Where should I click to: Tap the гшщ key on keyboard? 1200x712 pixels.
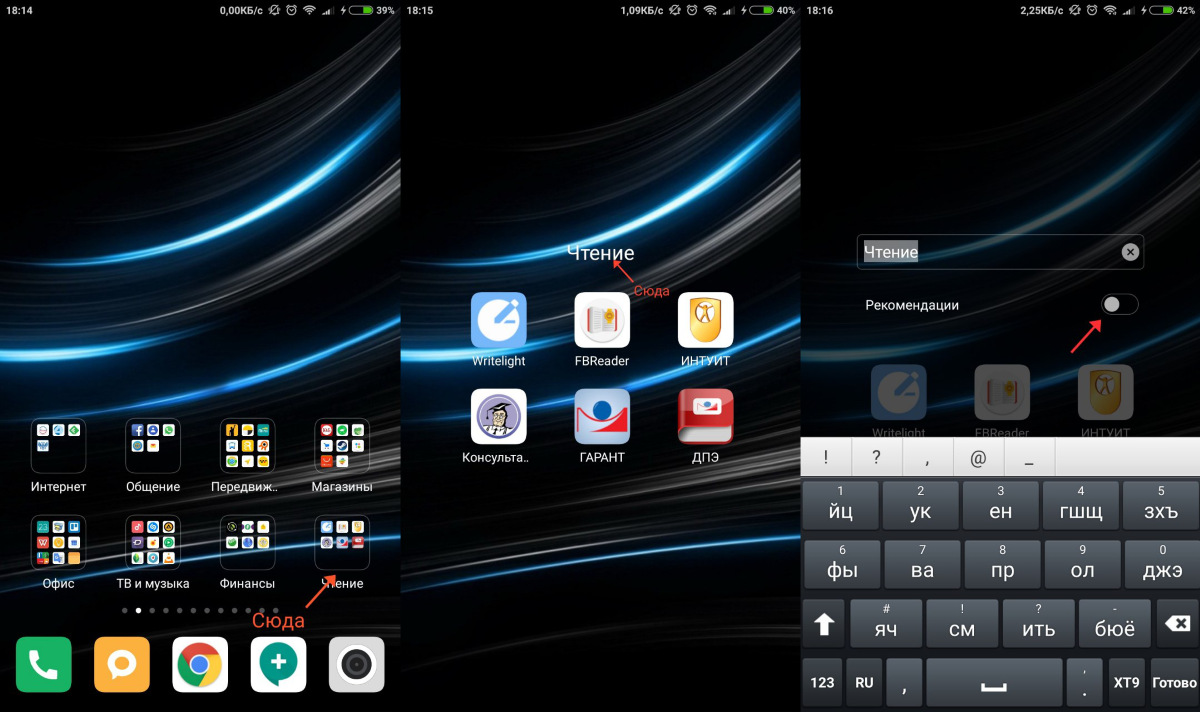1081,505
